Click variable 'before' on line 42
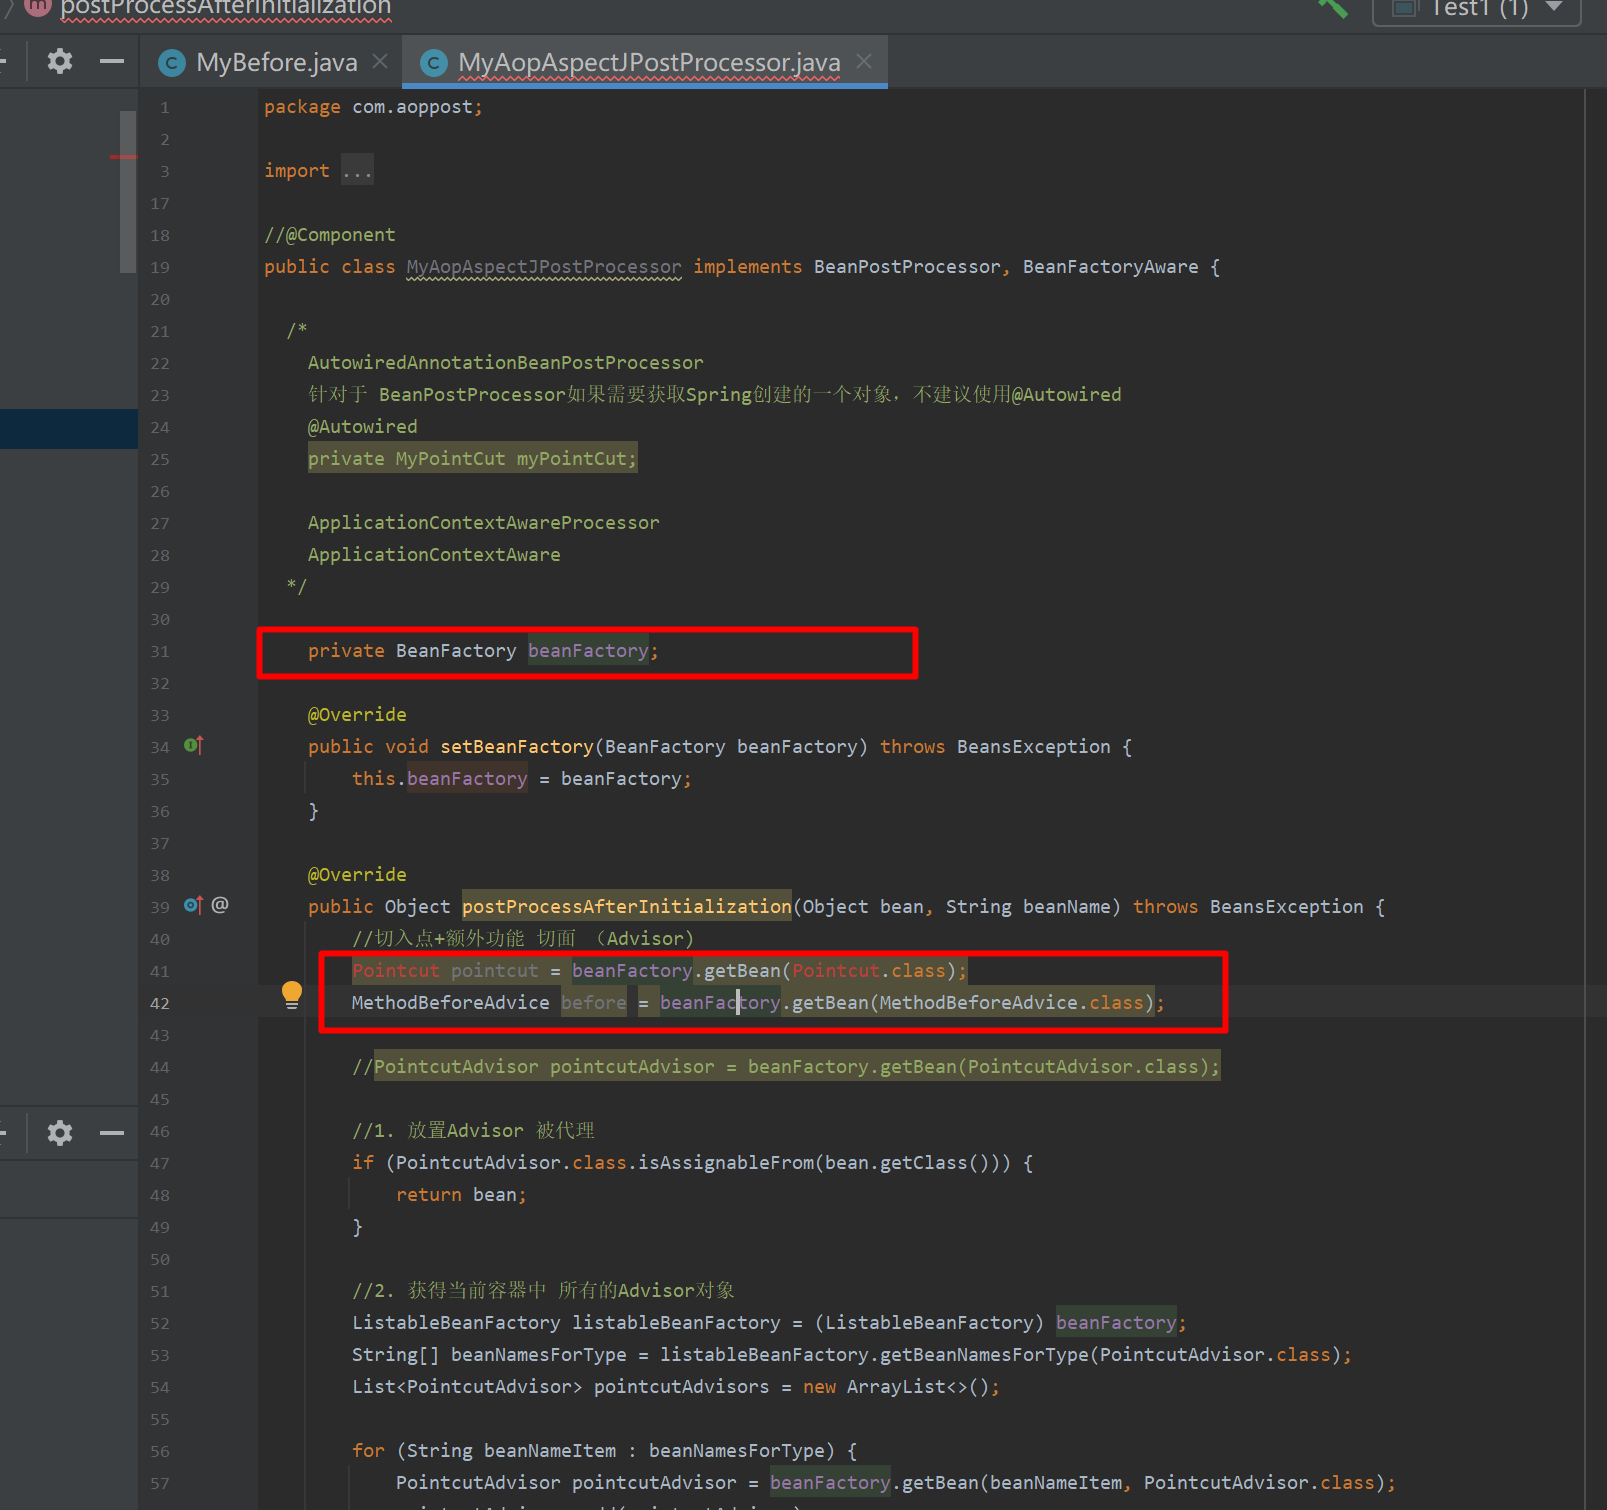 594,1003
